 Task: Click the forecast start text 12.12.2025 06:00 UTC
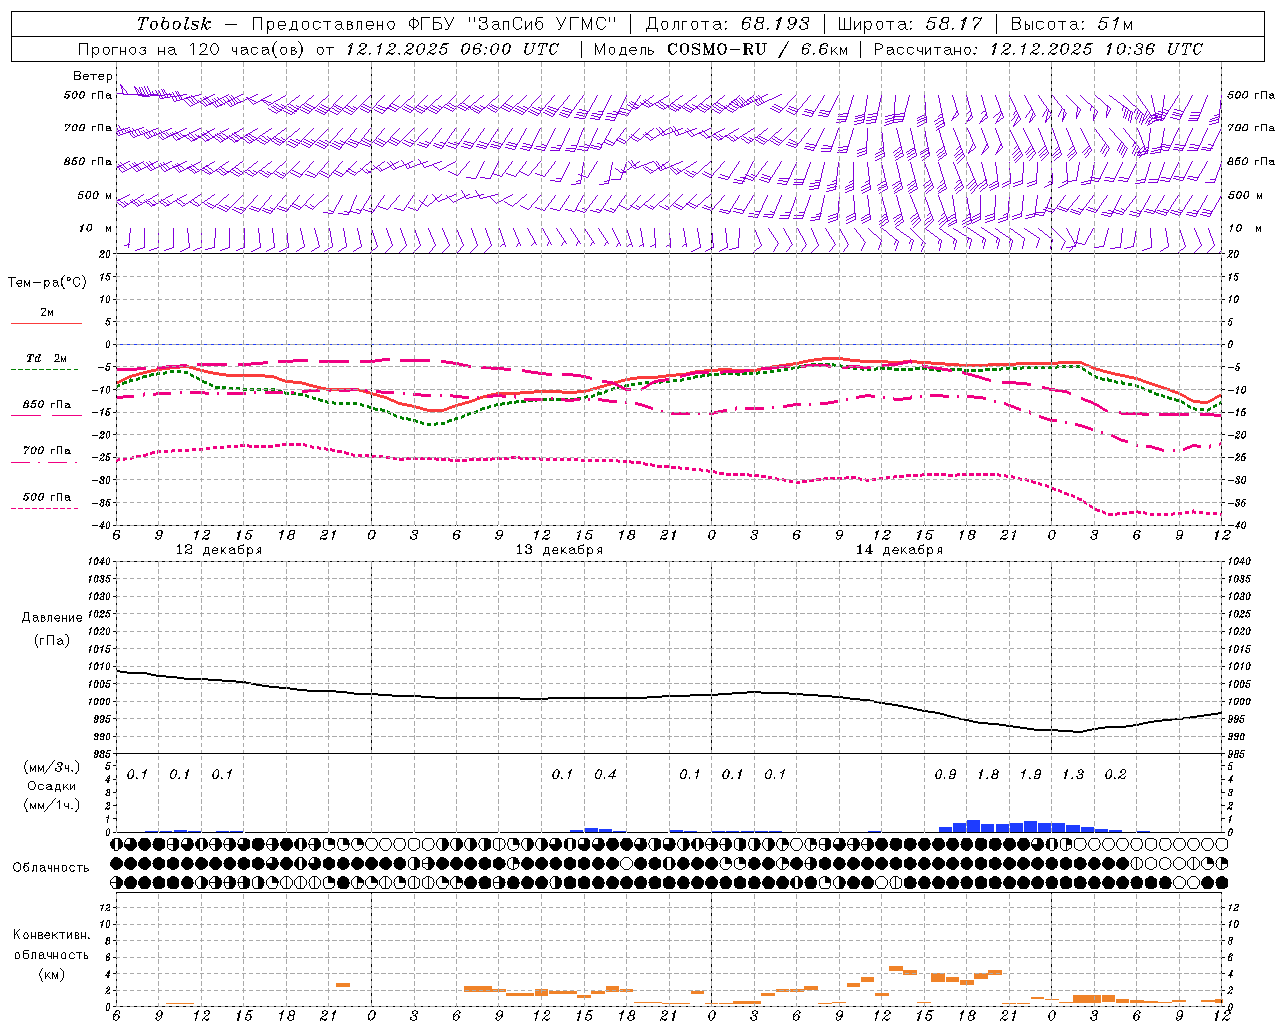[x=452, y=49]
